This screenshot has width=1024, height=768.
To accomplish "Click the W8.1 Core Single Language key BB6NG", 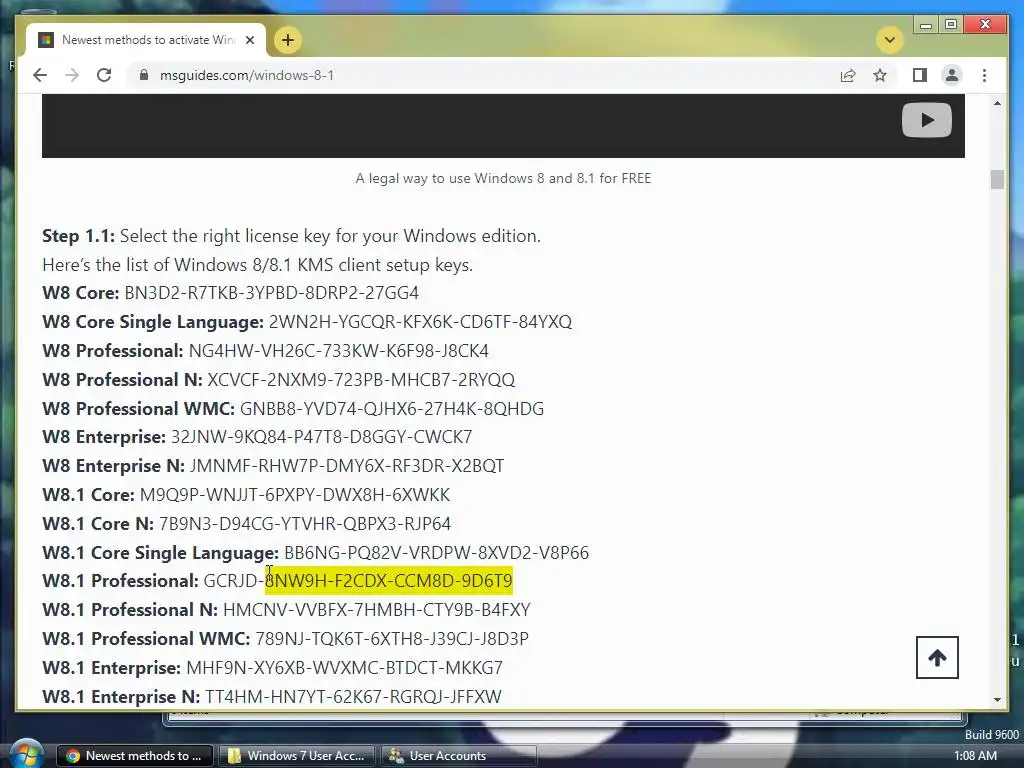I will click(436, 552).
